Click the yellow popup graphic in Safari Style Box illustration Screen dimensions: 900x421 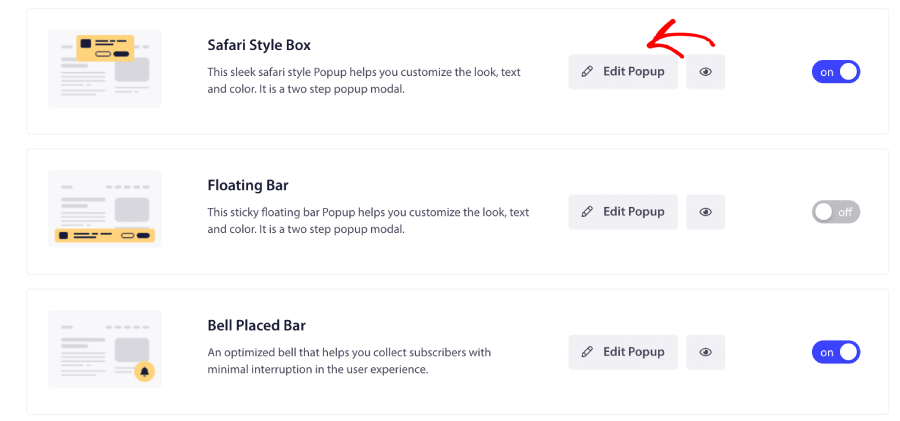point(105,48)
